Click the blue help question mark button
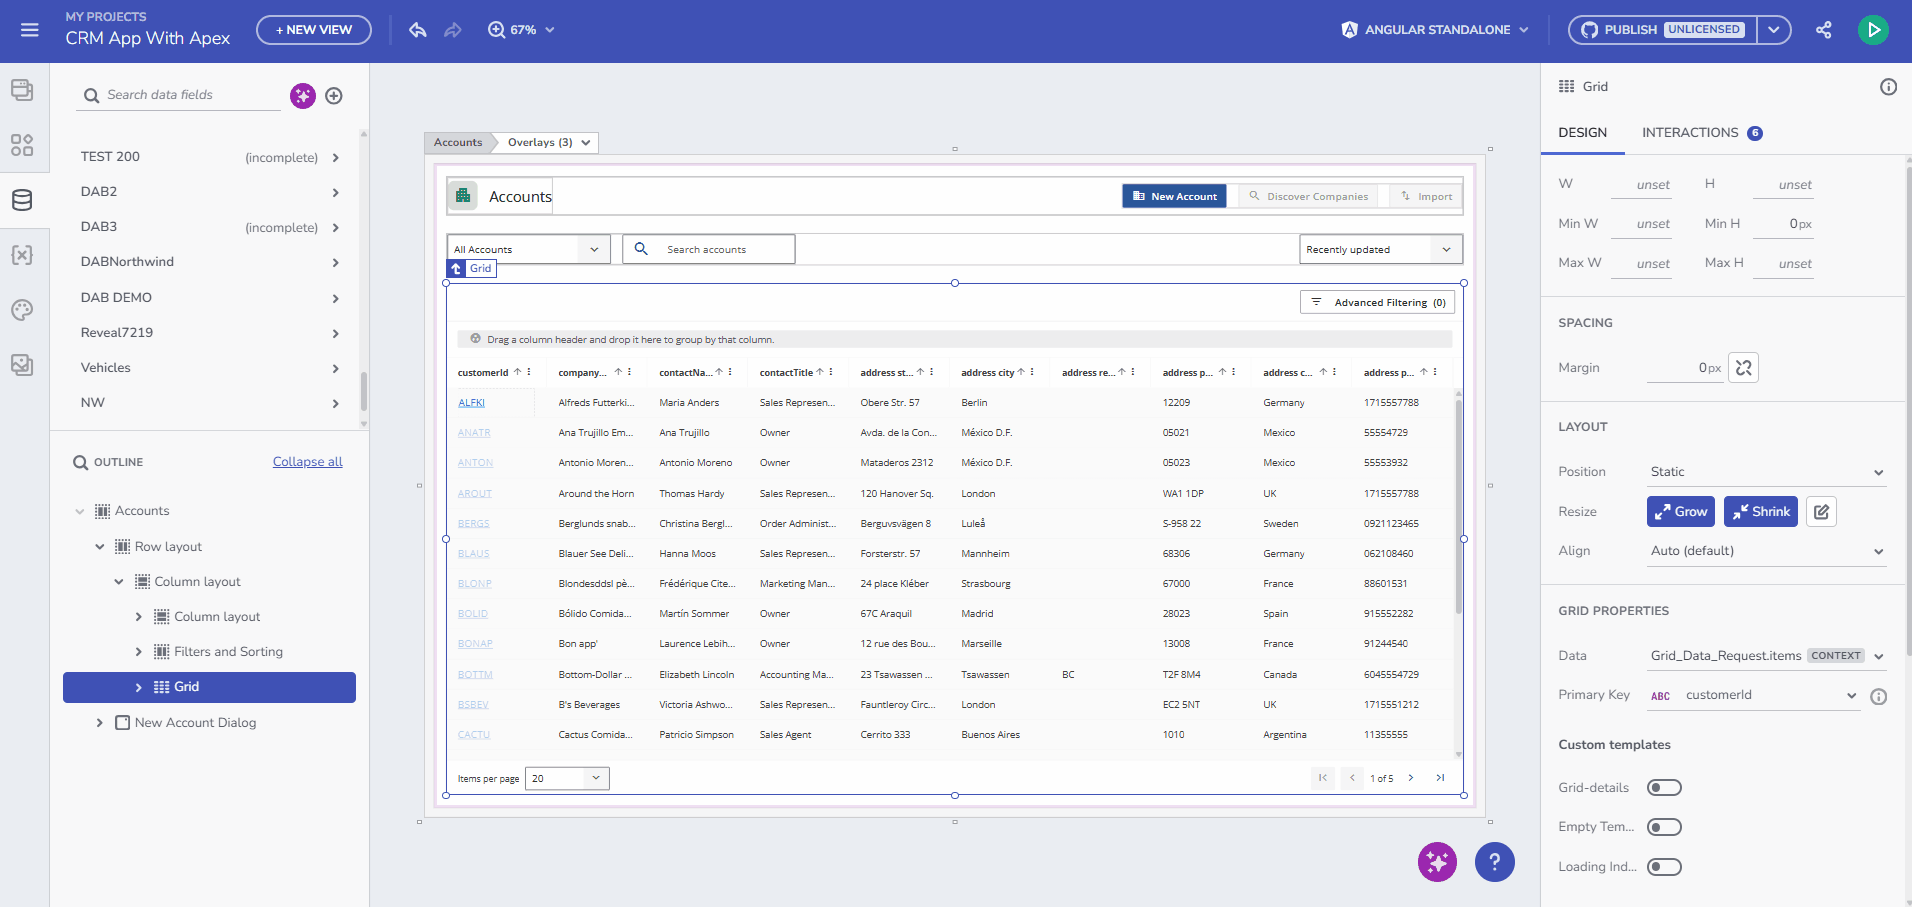This screenshot has height=907, width=1912. (x=1494, y=862)
